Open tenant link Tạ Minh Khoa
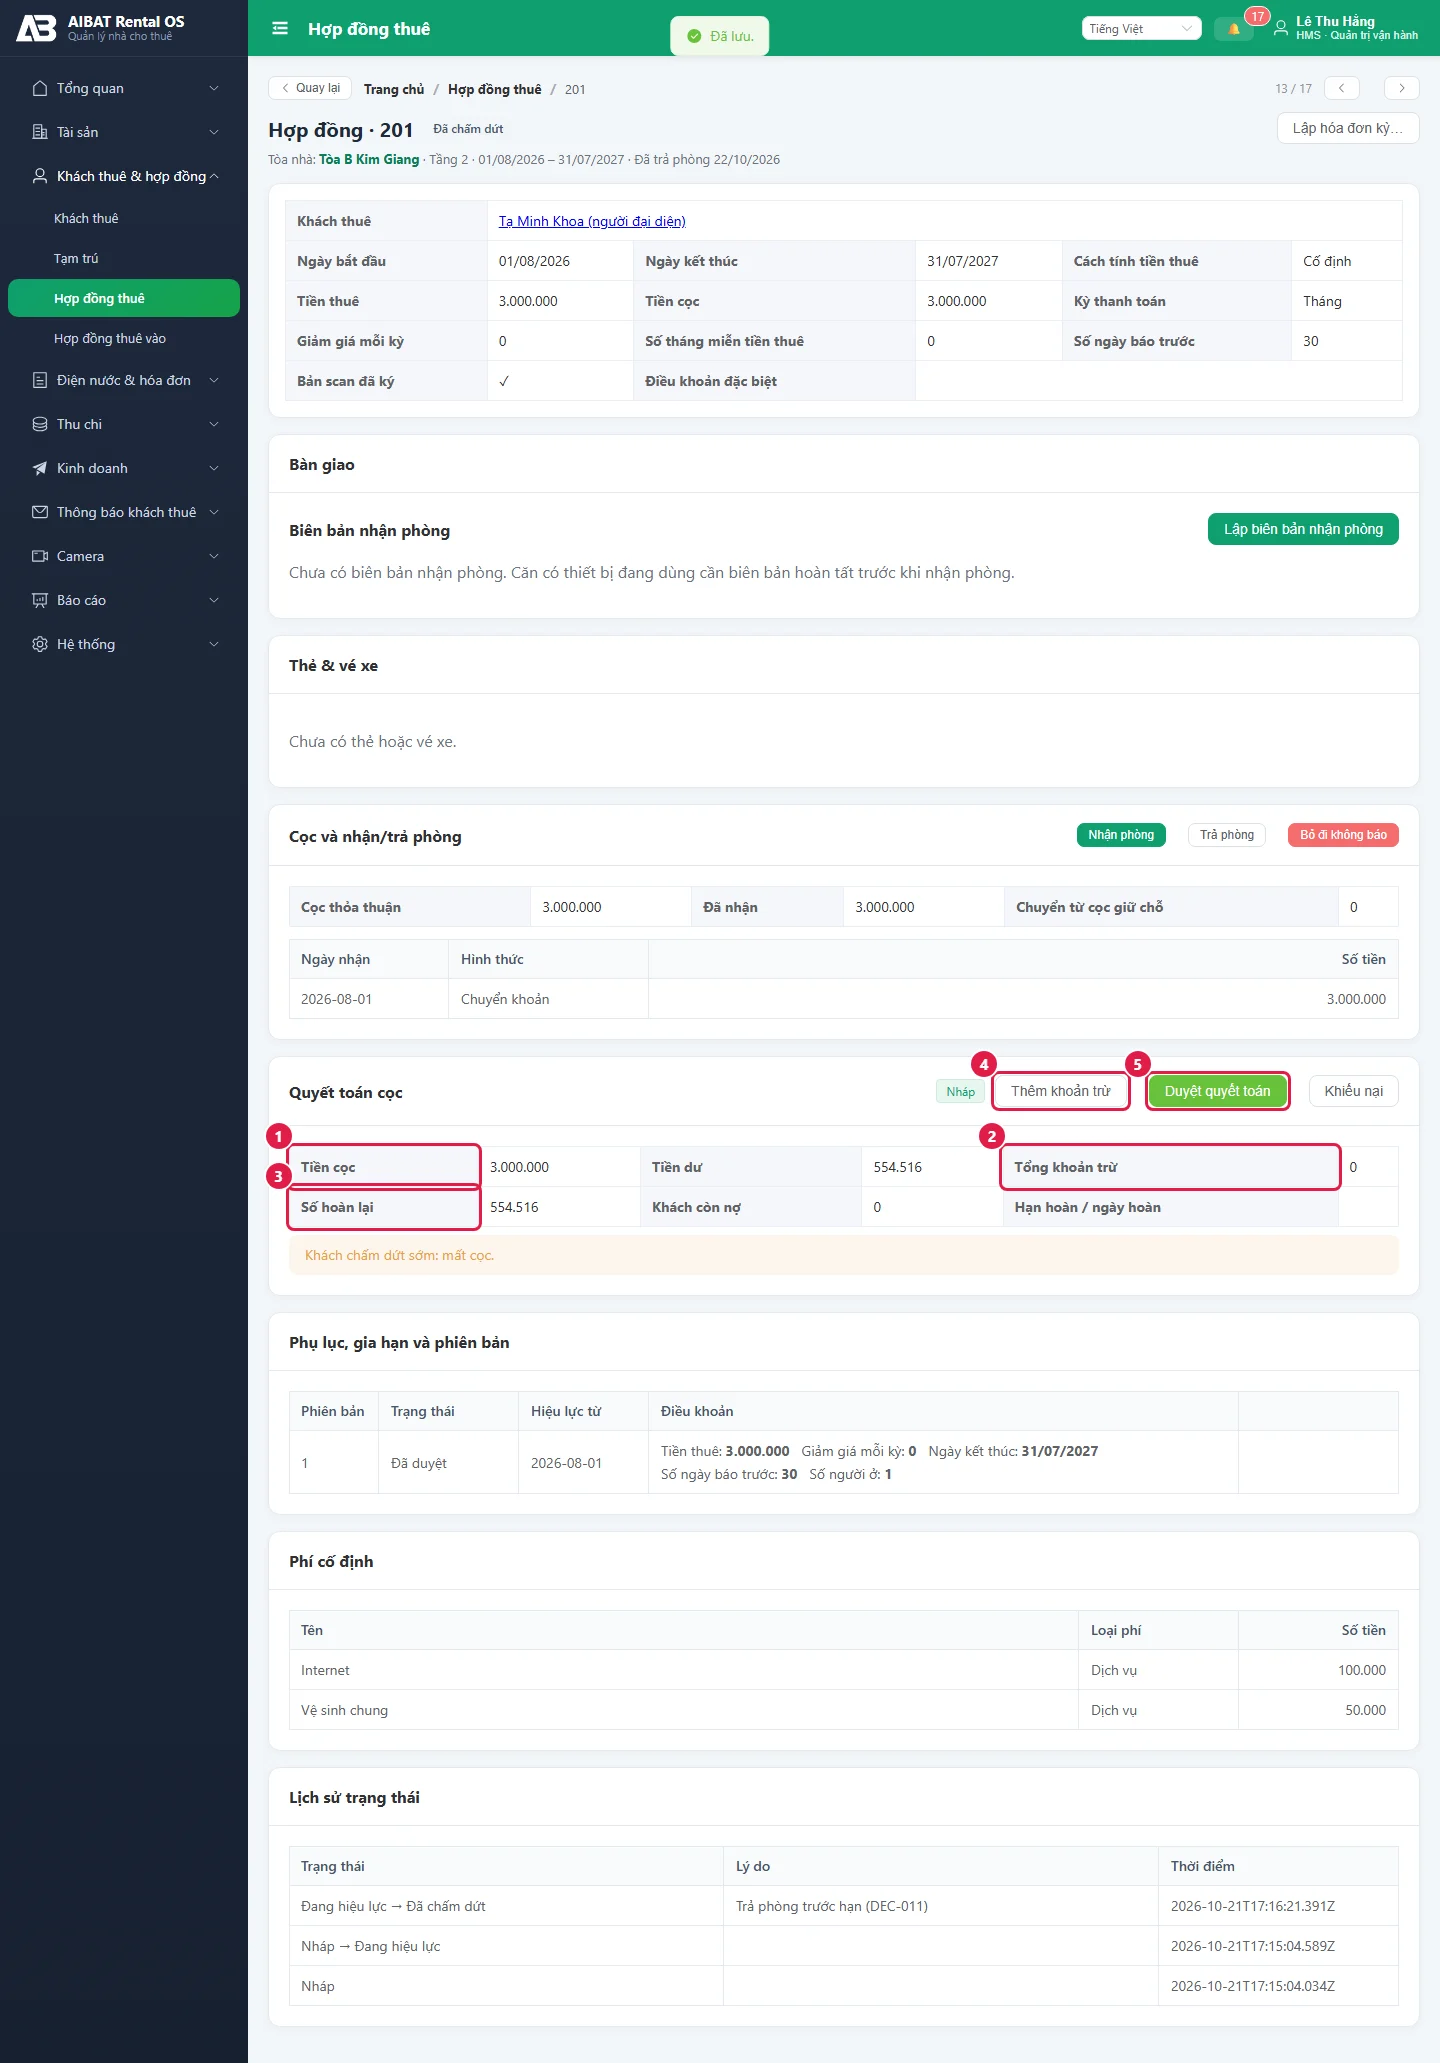Viewport: 1440px width, 2063px height. 592,221
